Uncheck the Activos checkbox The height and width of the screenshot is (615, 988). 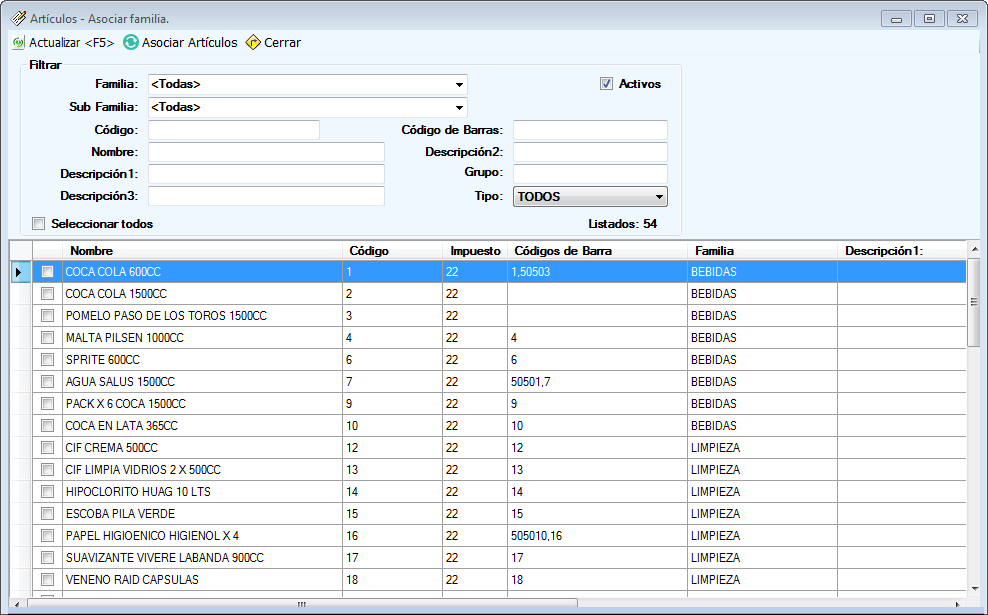[606, 84]
